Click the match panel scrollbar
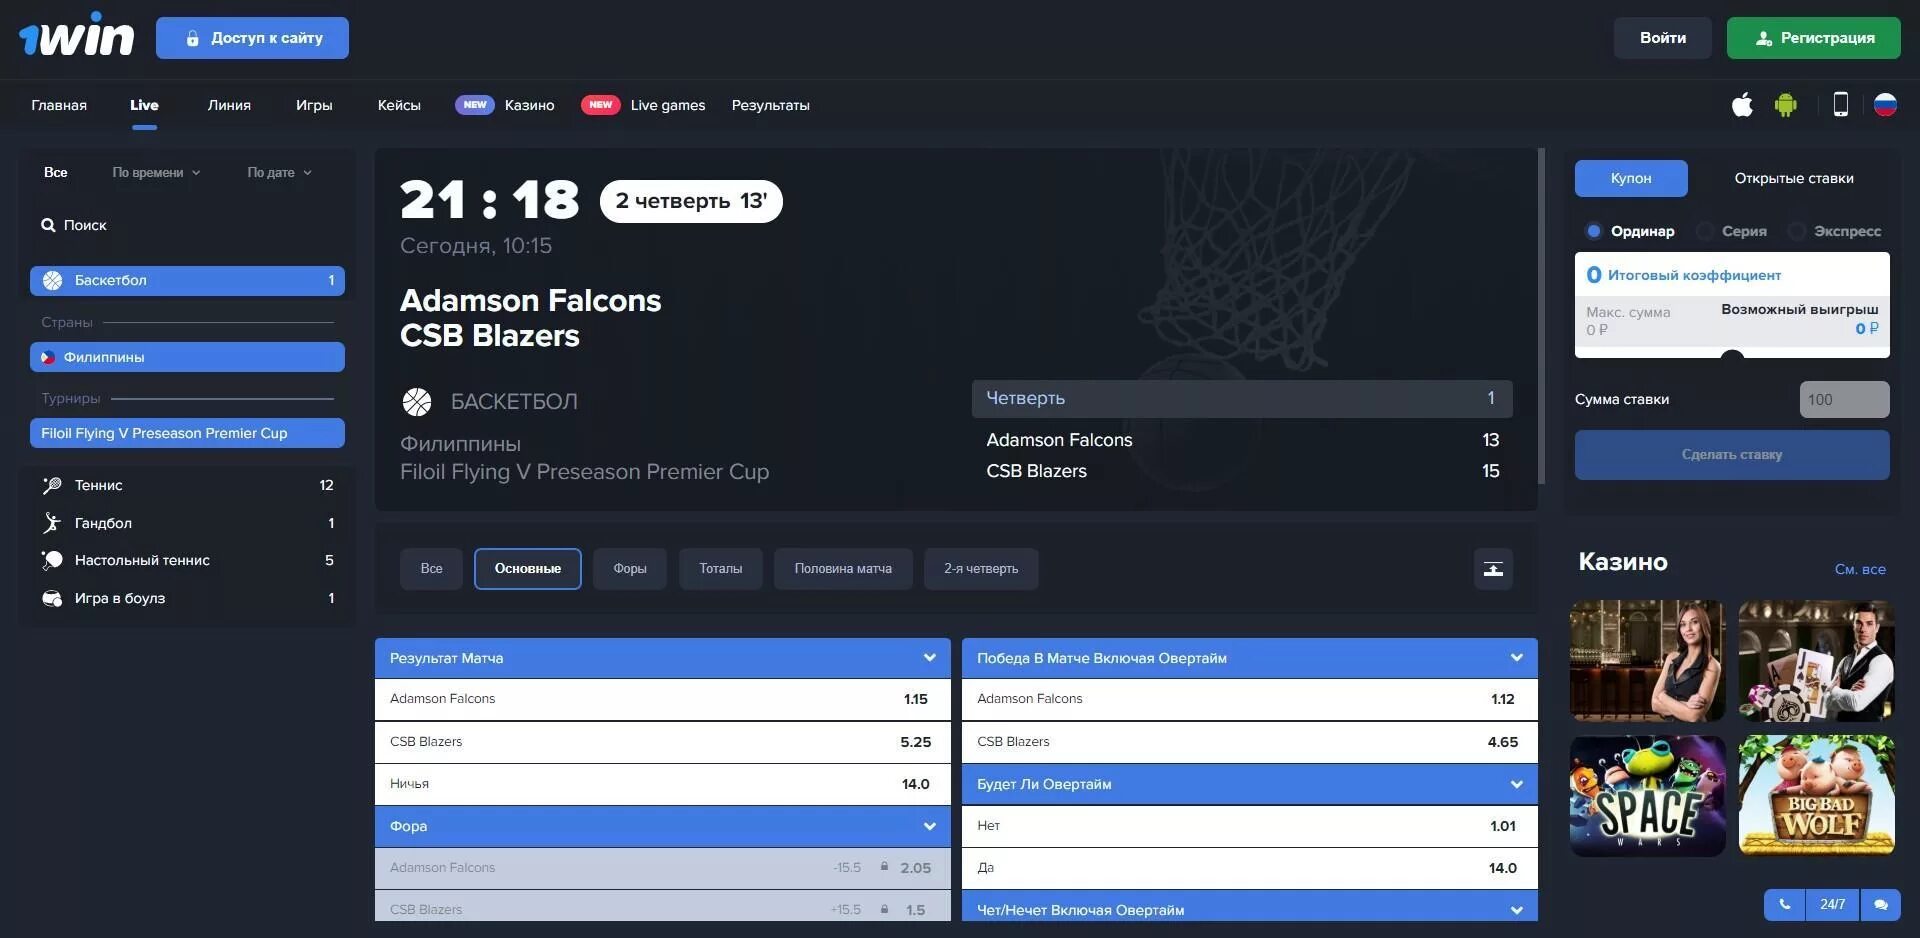 tap(1541, 315)
